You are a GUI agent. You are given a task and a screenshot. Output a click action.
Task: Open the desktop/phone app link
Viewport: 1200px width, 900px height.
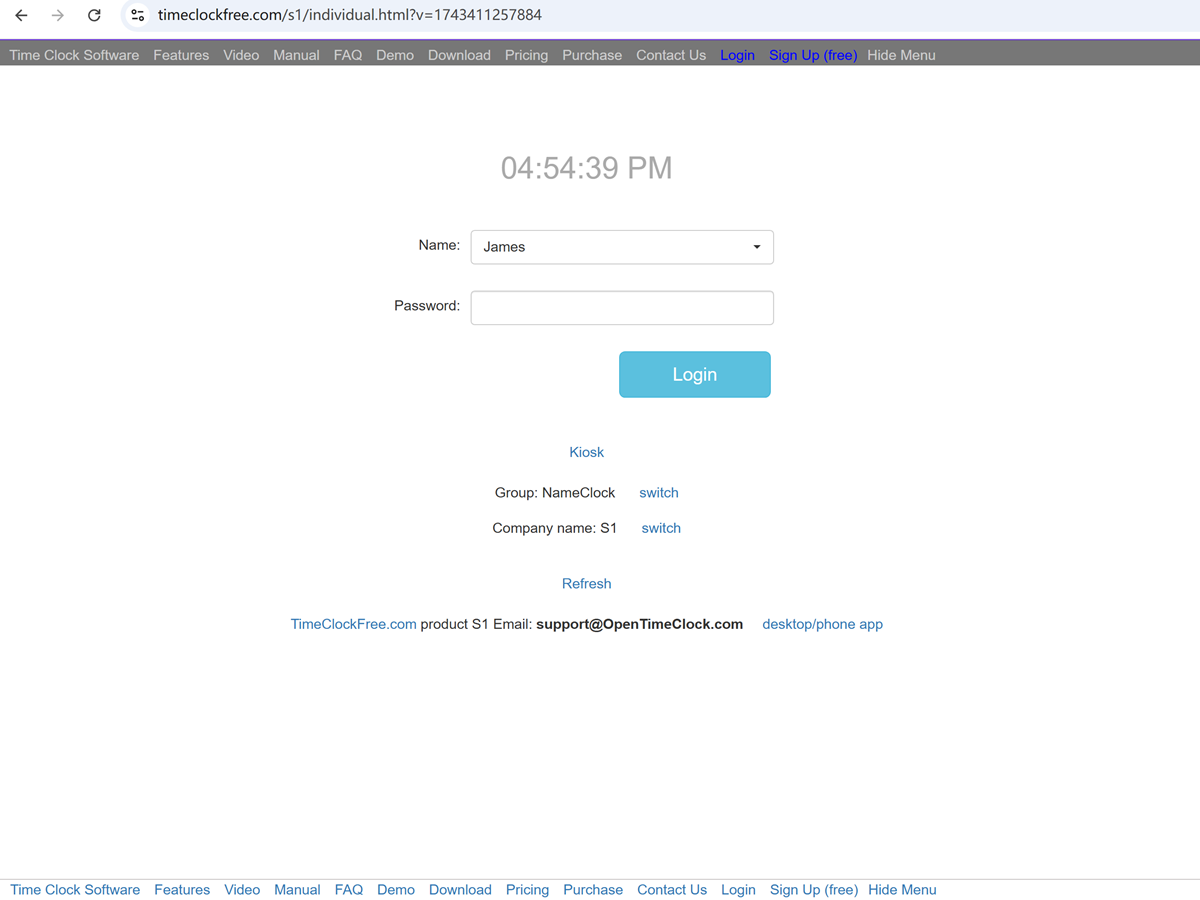click(823, 624)
